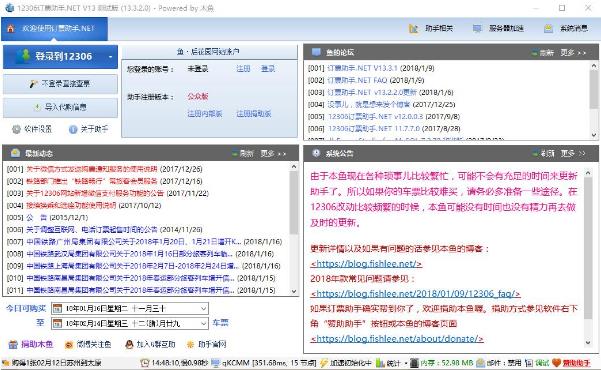Screen dimensions: 601x370
Task: Click 更多 in the 鱼的论坛 panel
Action: [573, 53]
